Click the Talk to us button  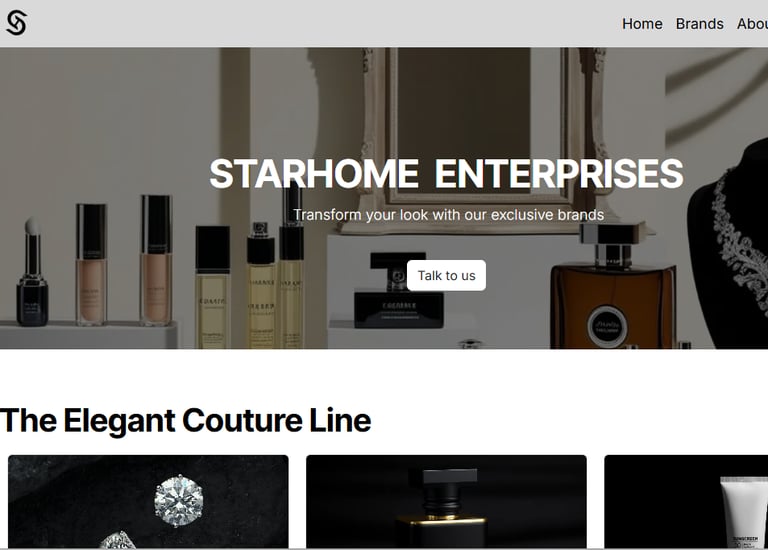coord(446,275)
